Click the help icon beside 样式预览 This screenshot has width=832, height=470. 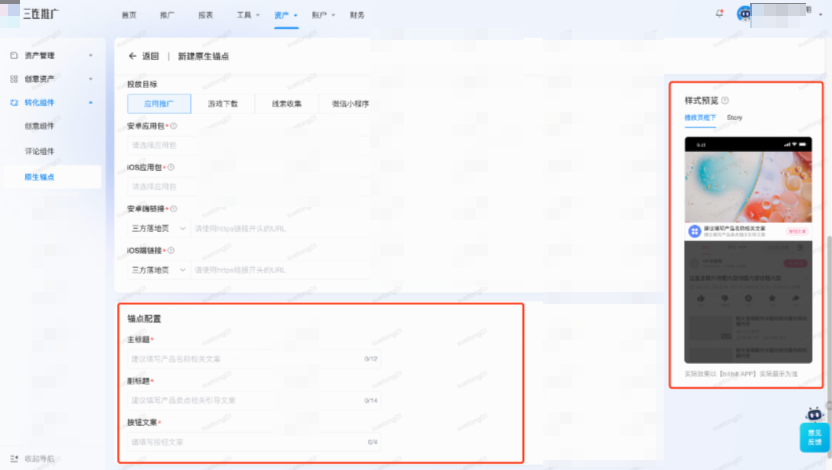pos(725,100)
